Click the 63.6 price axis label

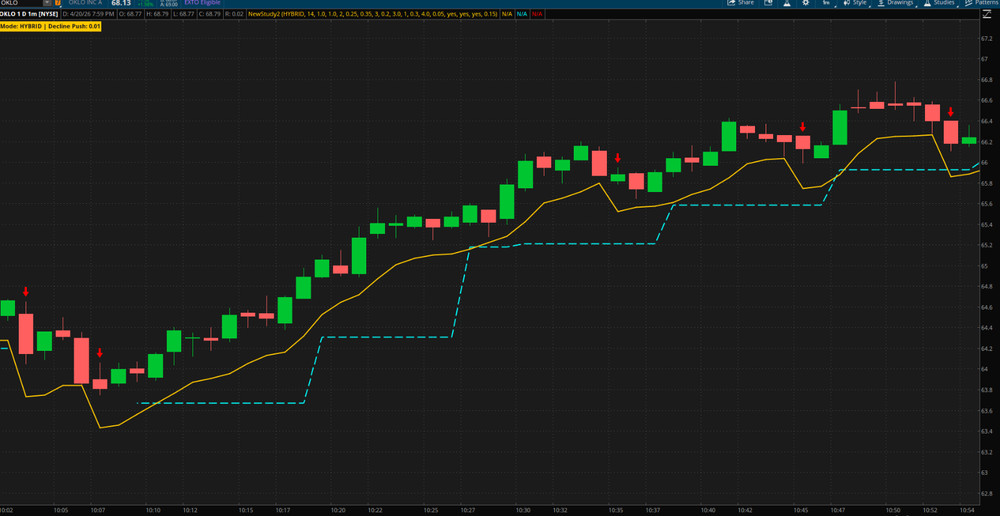(x=985, y=410)
